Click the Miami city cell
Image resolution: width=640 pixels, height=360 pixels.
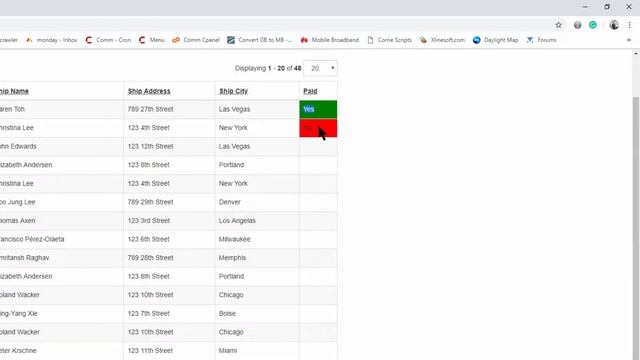(x=257, y=351)
